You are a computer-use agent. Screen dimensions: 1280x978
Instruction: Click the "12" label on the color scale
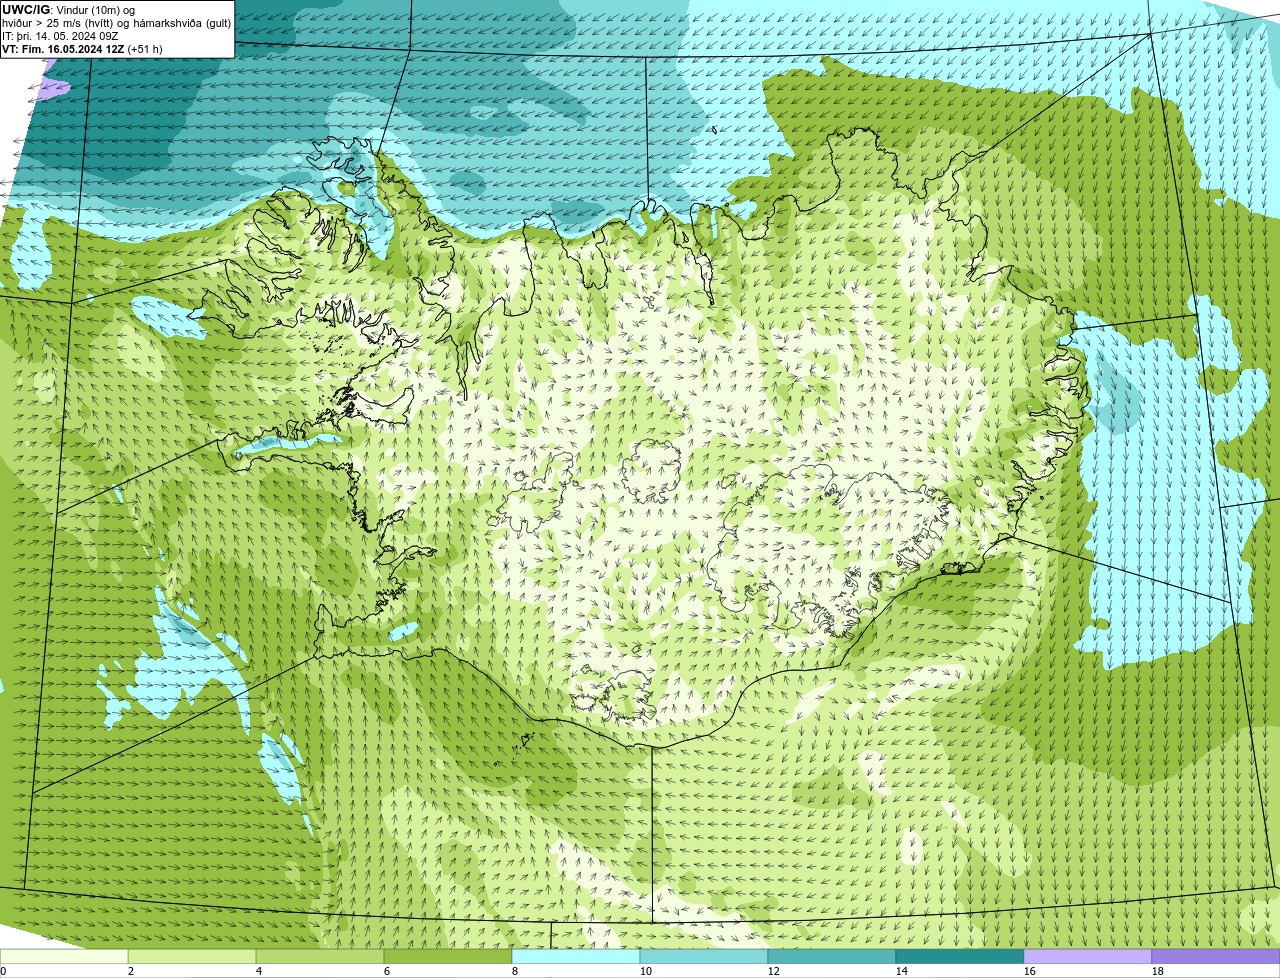774,971
